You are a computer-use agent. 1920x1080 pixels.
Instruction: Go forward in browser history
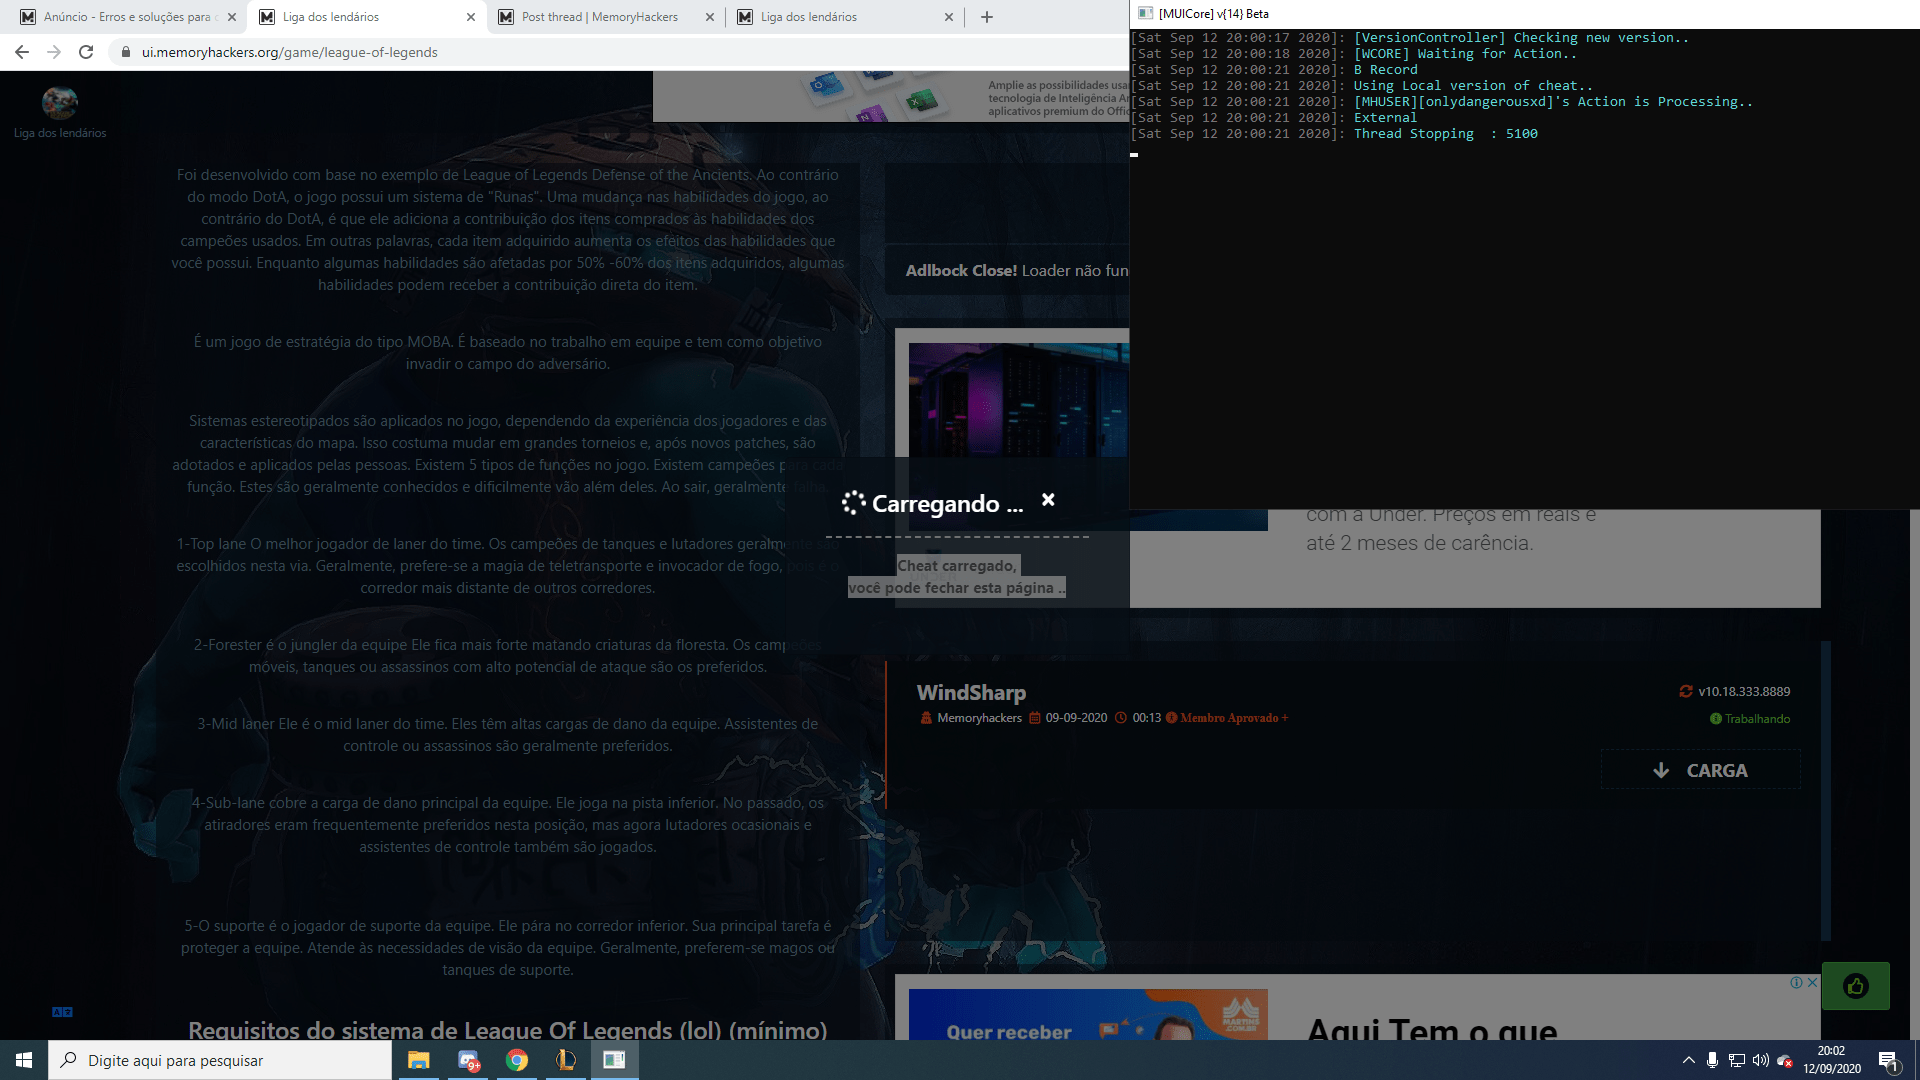point(54,52)
